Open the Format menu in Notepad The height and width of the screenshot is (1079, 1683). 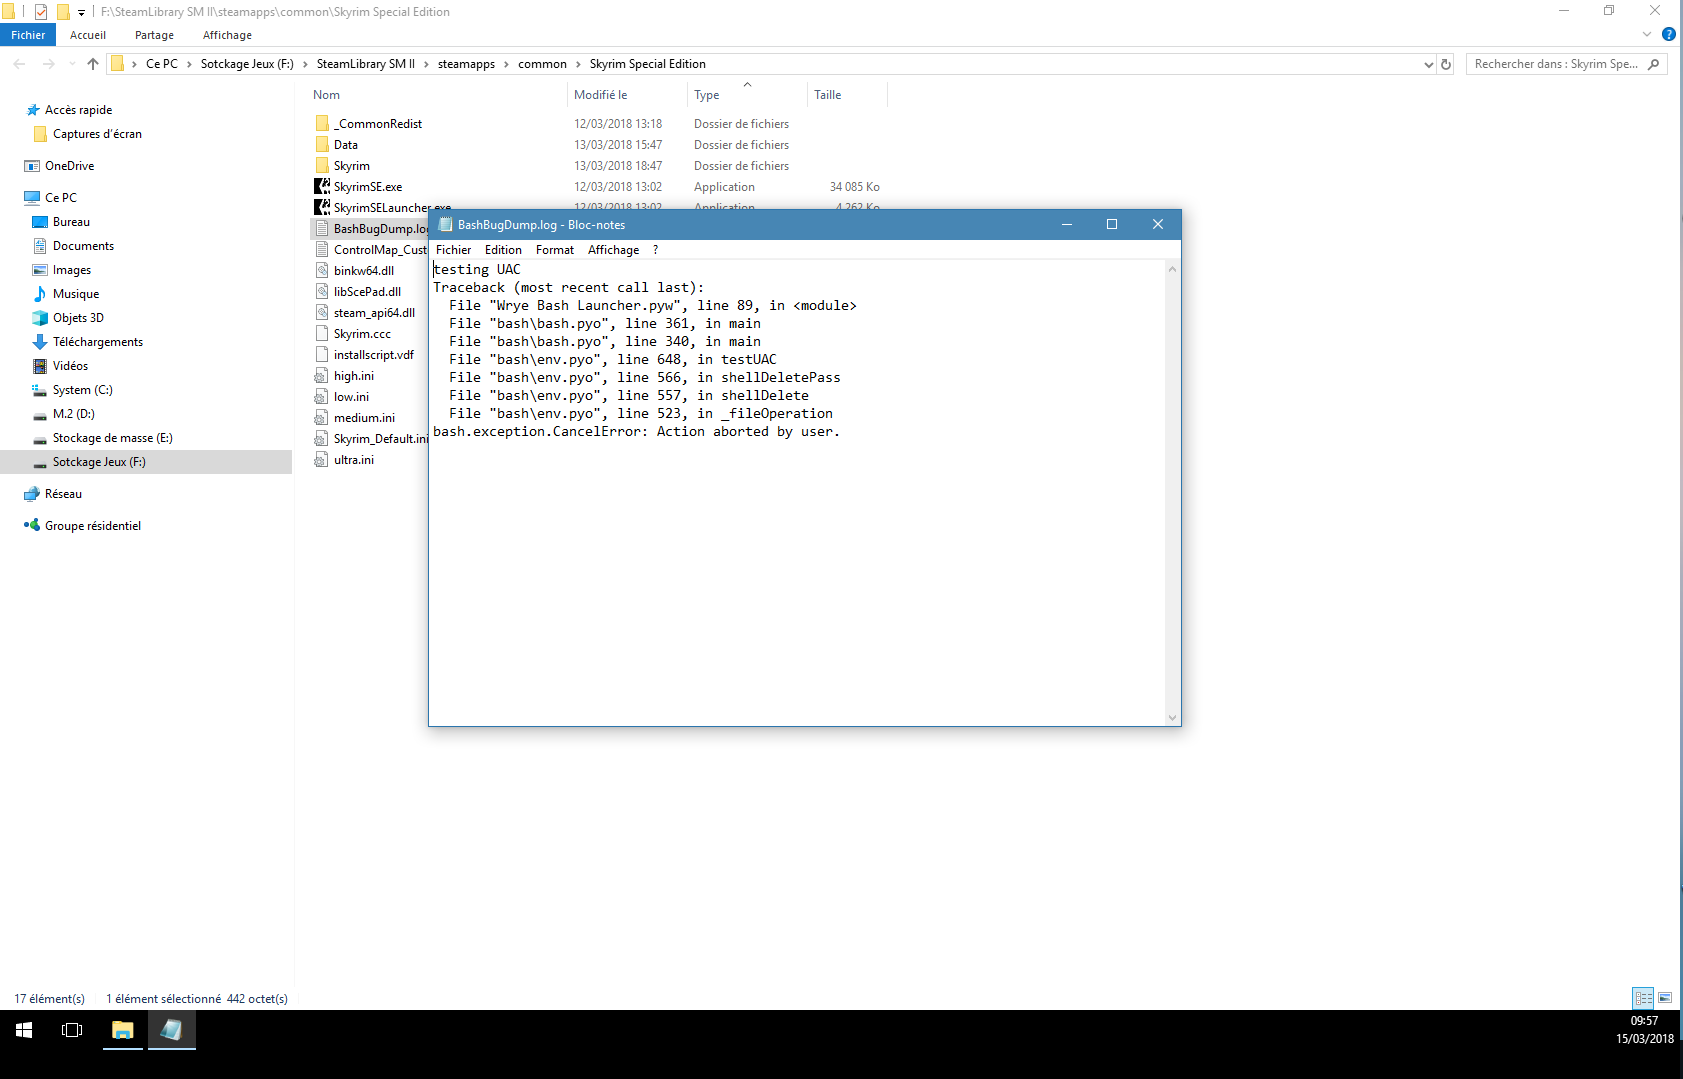(x=554, y=250)
